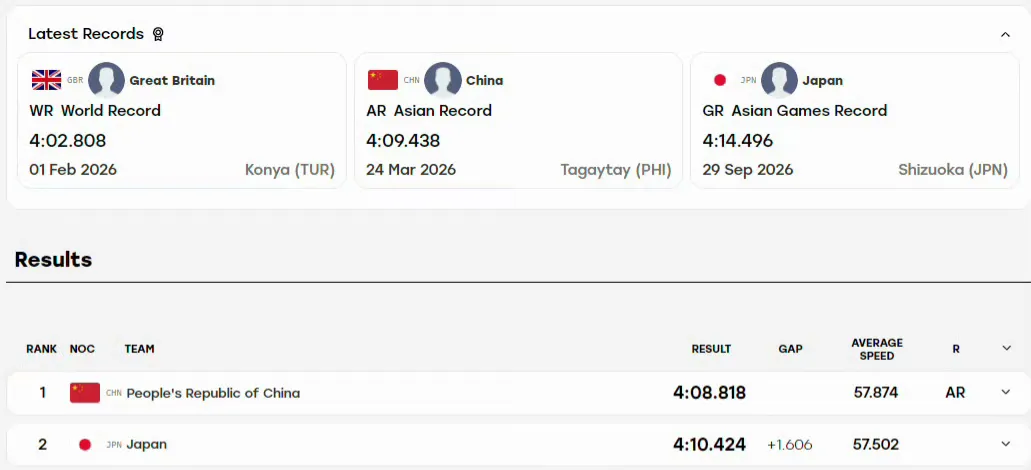This screenshot has height=470, width=1031.
Task: Click the China flag in results row 1
Action: coord(85,393)
